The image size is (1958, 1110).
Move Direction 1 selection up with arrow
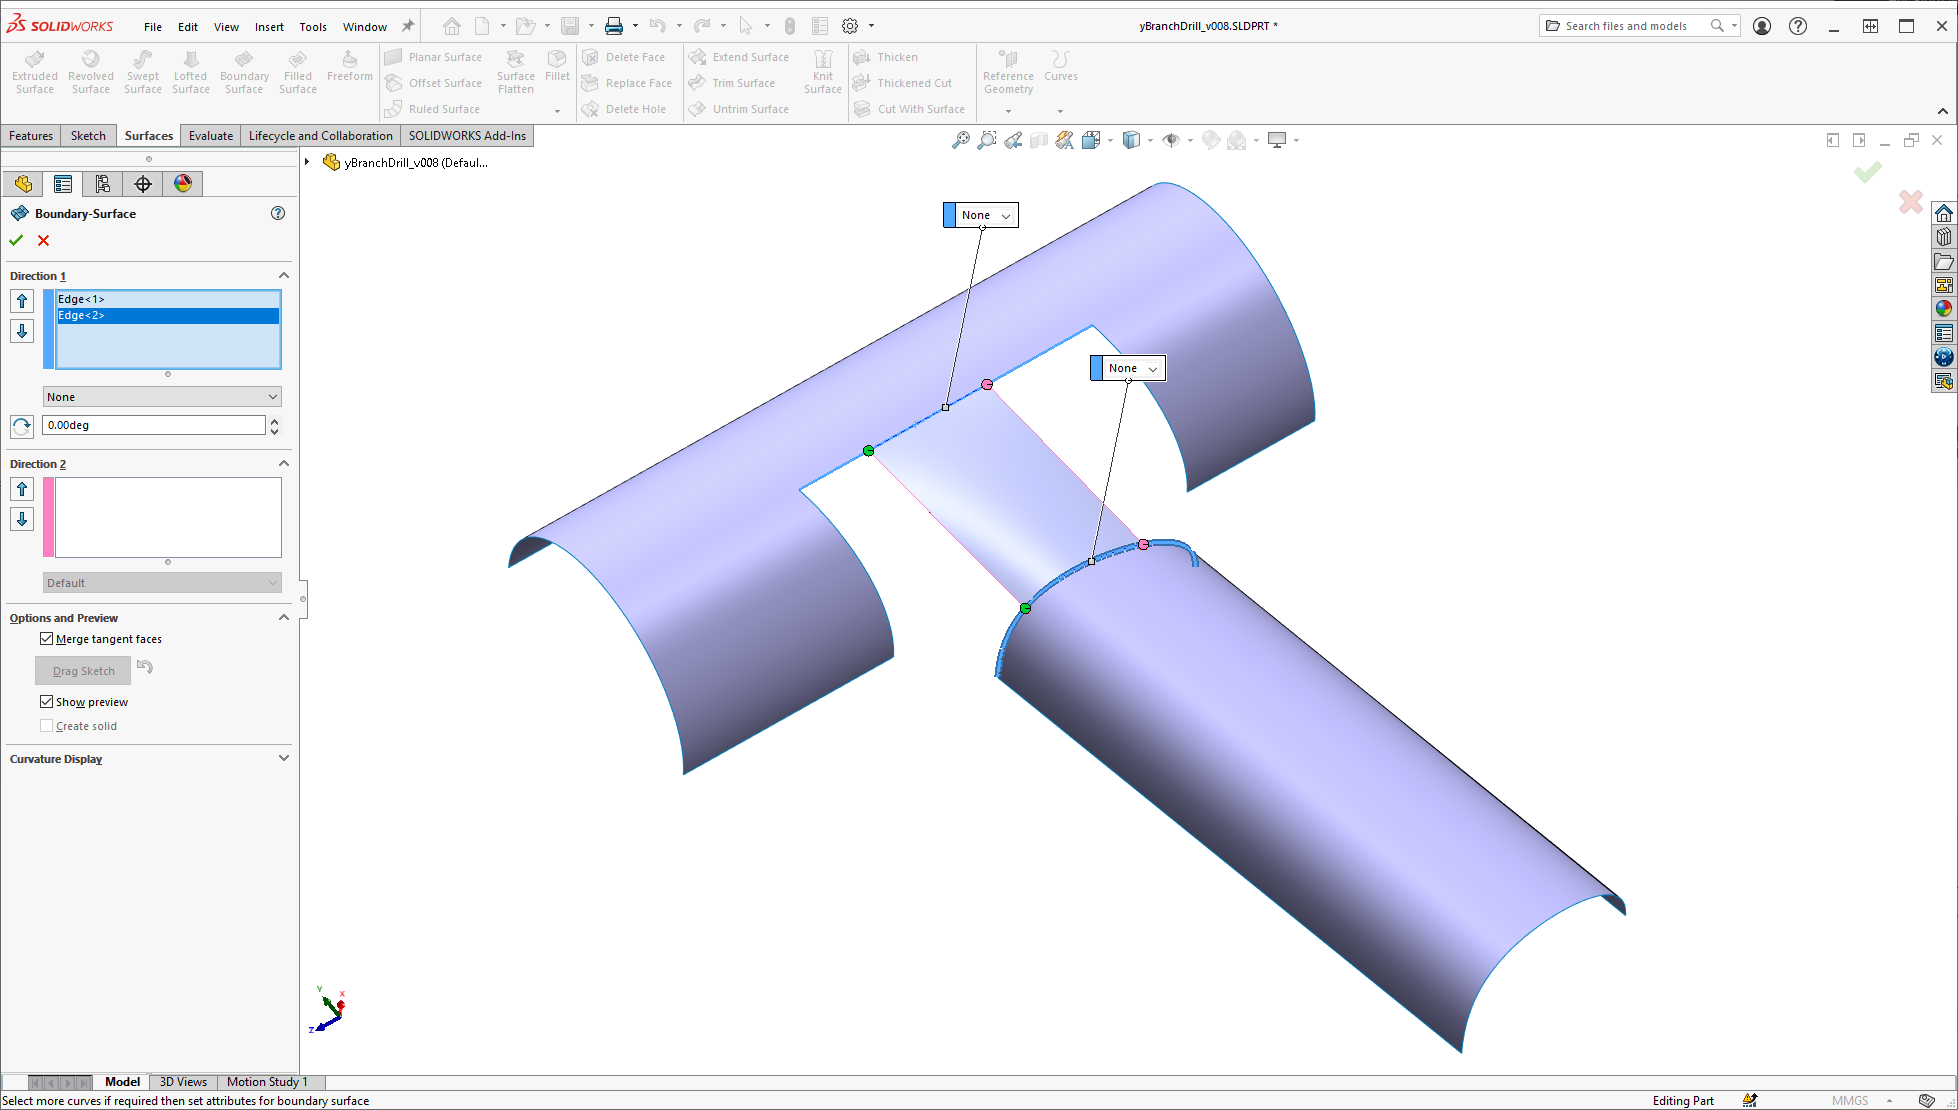point(22,301)
